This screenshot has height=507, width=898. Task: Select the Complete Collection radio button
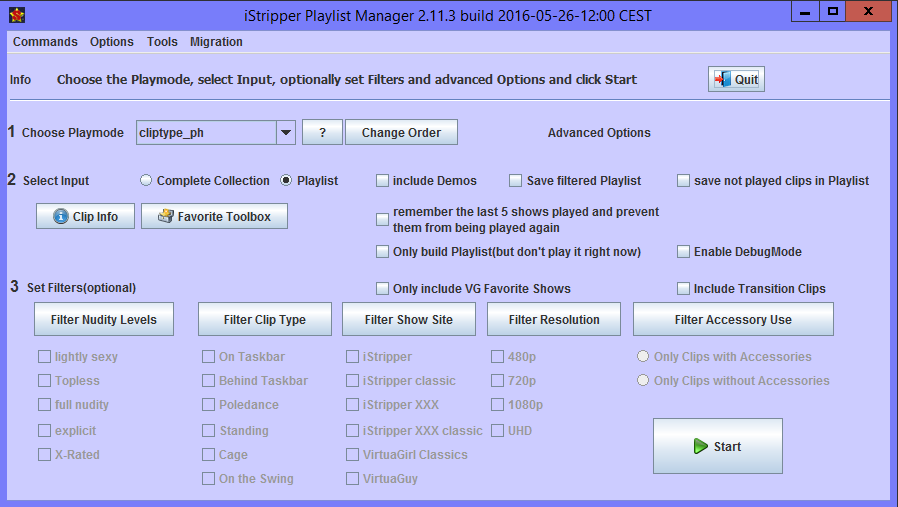tap(146, 181)
